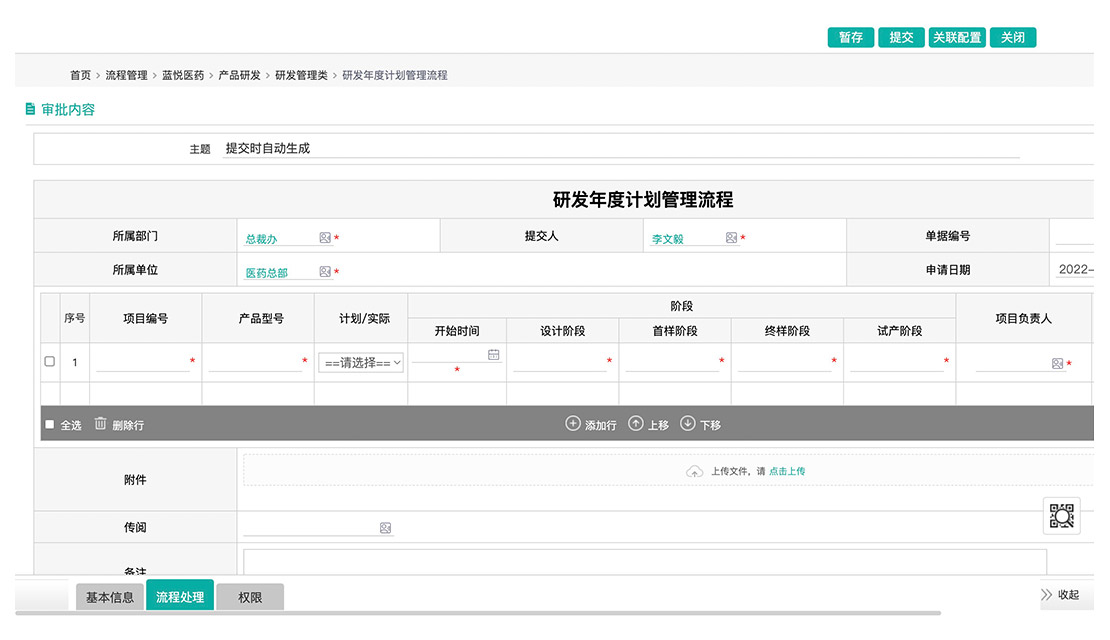The image size is (1110, 640).
Task: Open the 开始时间 calendar picker
Action: pyautogui.click(x=493, y=355)
